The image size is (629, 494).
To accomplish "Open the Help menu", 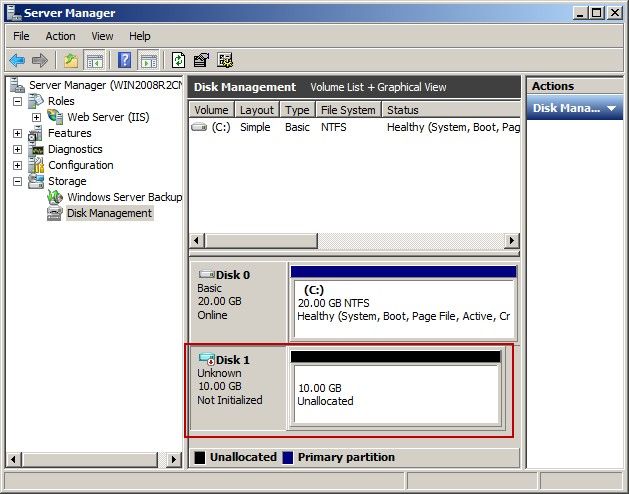I will (x=140, y=36).
